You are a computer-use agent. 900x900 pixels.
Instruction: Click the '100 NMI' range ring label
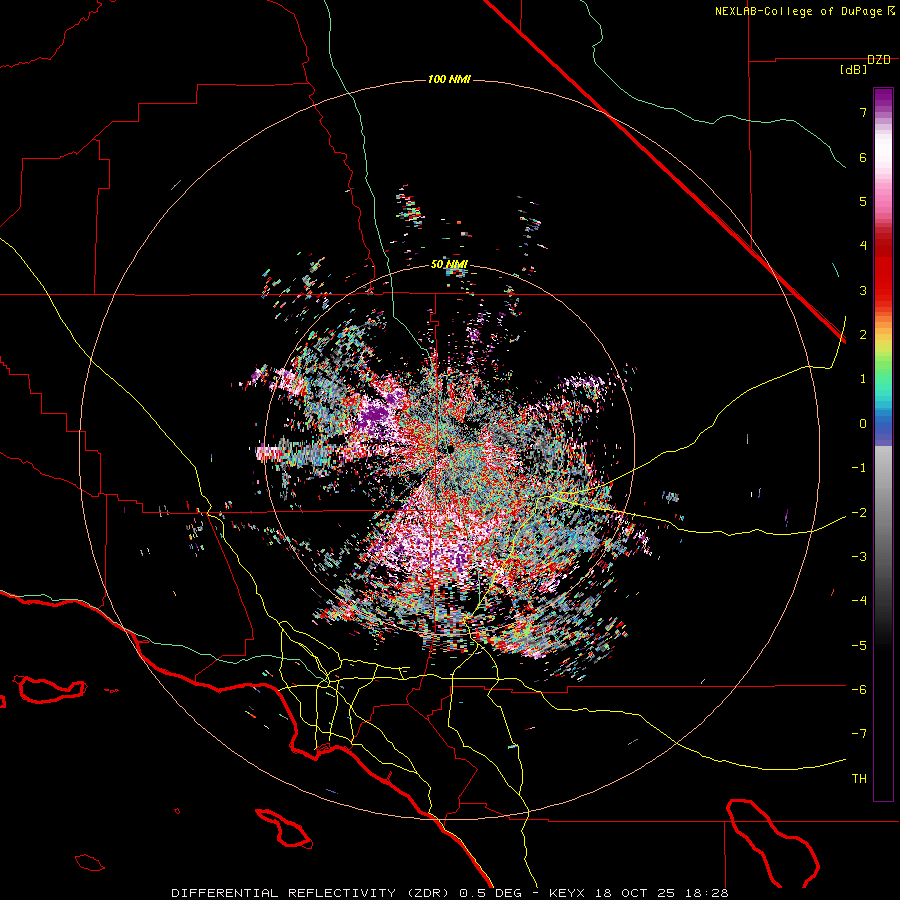[x=449, y=79]
